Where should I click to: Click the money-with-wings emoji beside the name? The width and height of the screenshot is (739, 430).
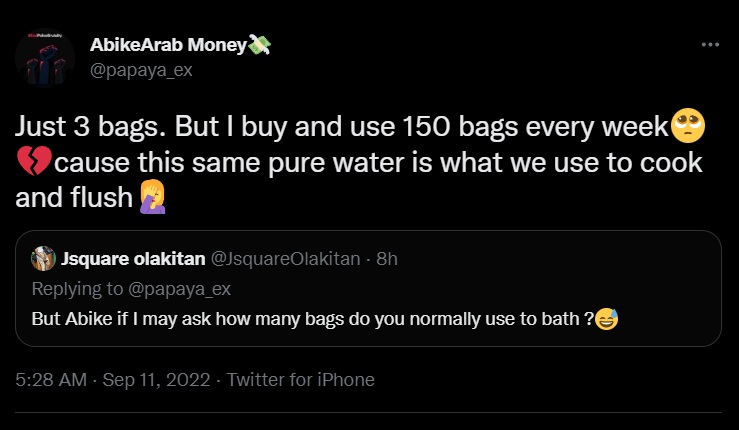point(260,45)
